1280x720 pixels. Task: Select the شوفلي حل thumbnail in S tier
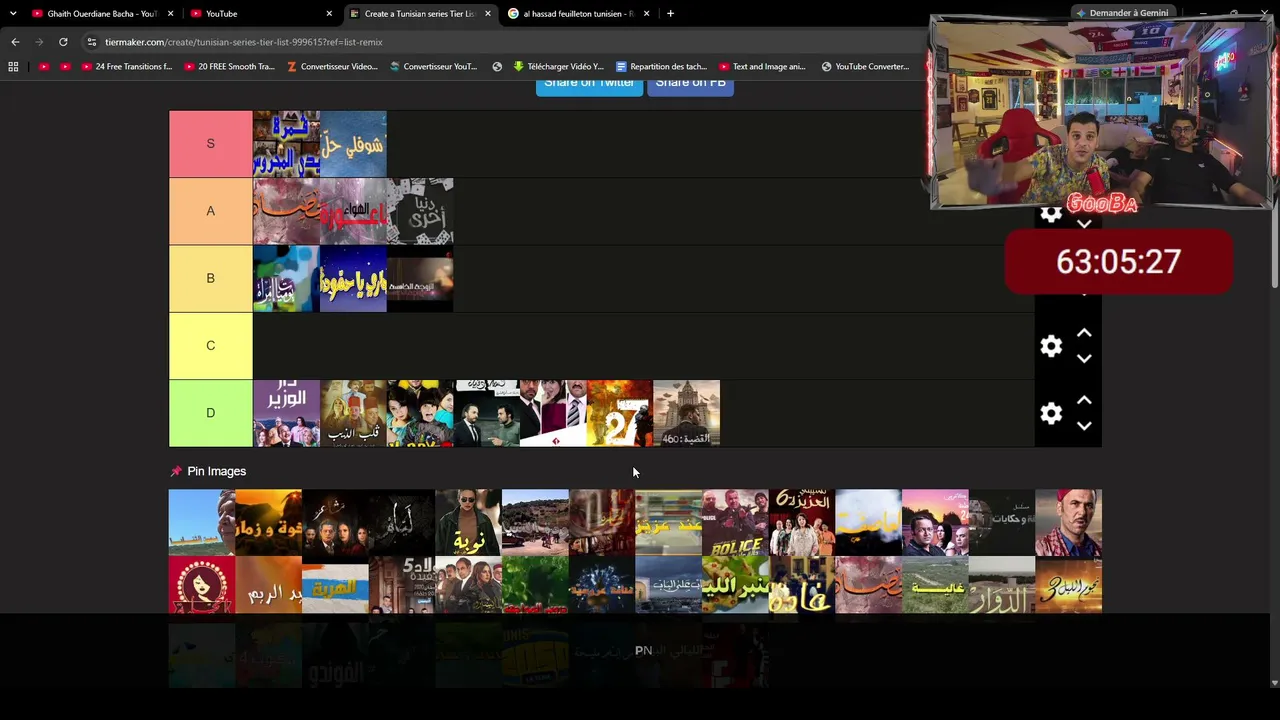tap(353, 144)
